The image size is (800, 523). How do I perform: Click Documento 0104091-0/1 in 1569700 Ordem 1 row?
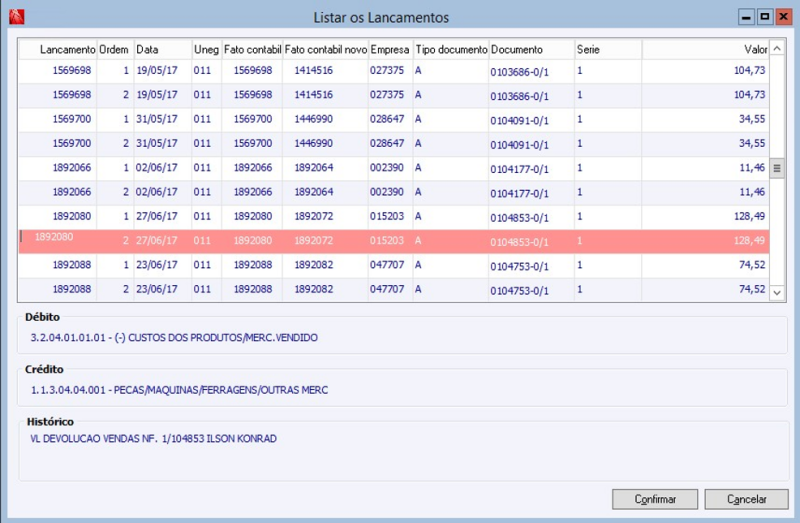point(519,120)
